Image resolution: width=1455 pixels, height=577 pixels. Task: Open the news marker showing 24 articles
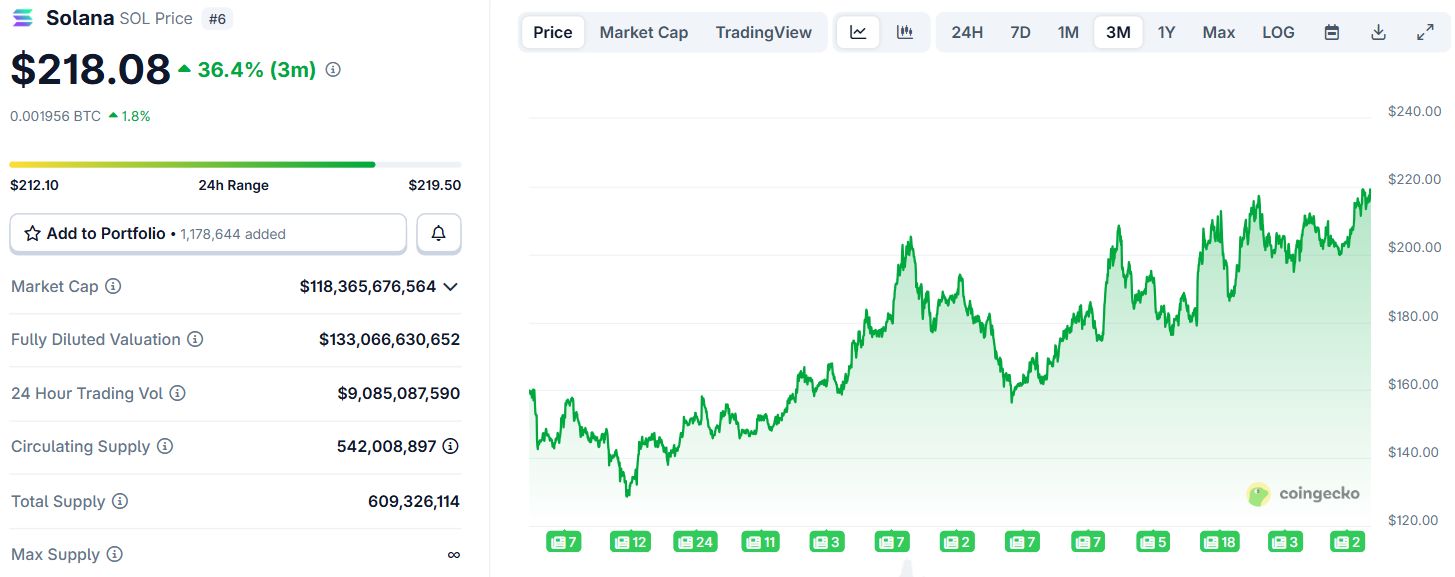tap(695, 541)
